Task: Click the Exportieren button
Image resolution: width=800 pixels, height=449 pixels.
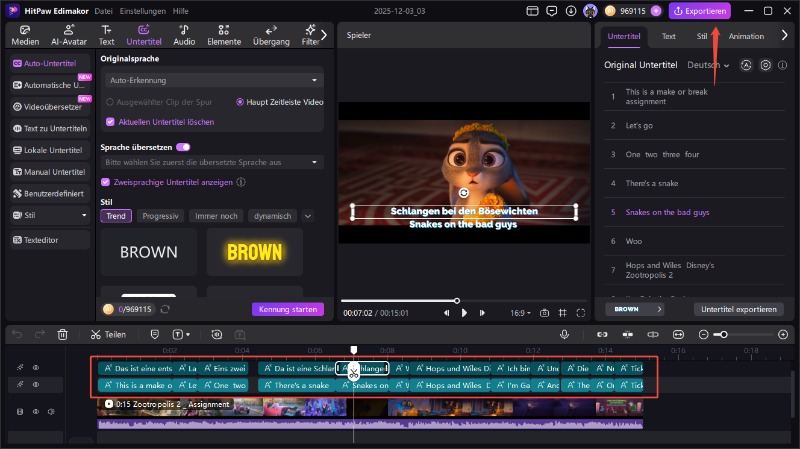Action: click(x=700, y=11)
